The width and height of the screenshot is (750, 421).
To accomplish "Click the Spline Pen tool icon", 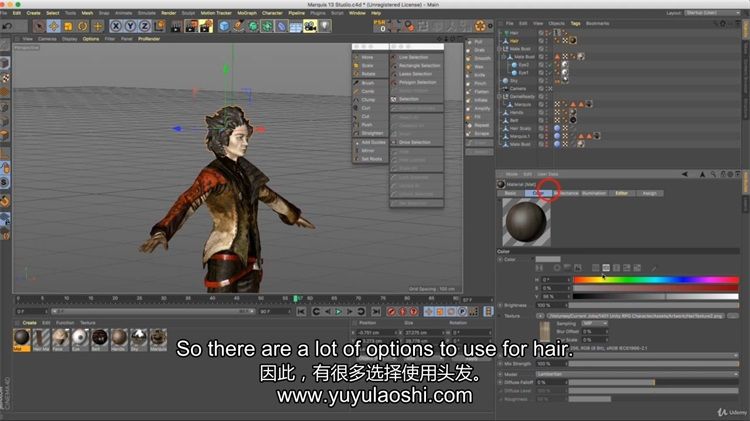I will tap(238, 26).
